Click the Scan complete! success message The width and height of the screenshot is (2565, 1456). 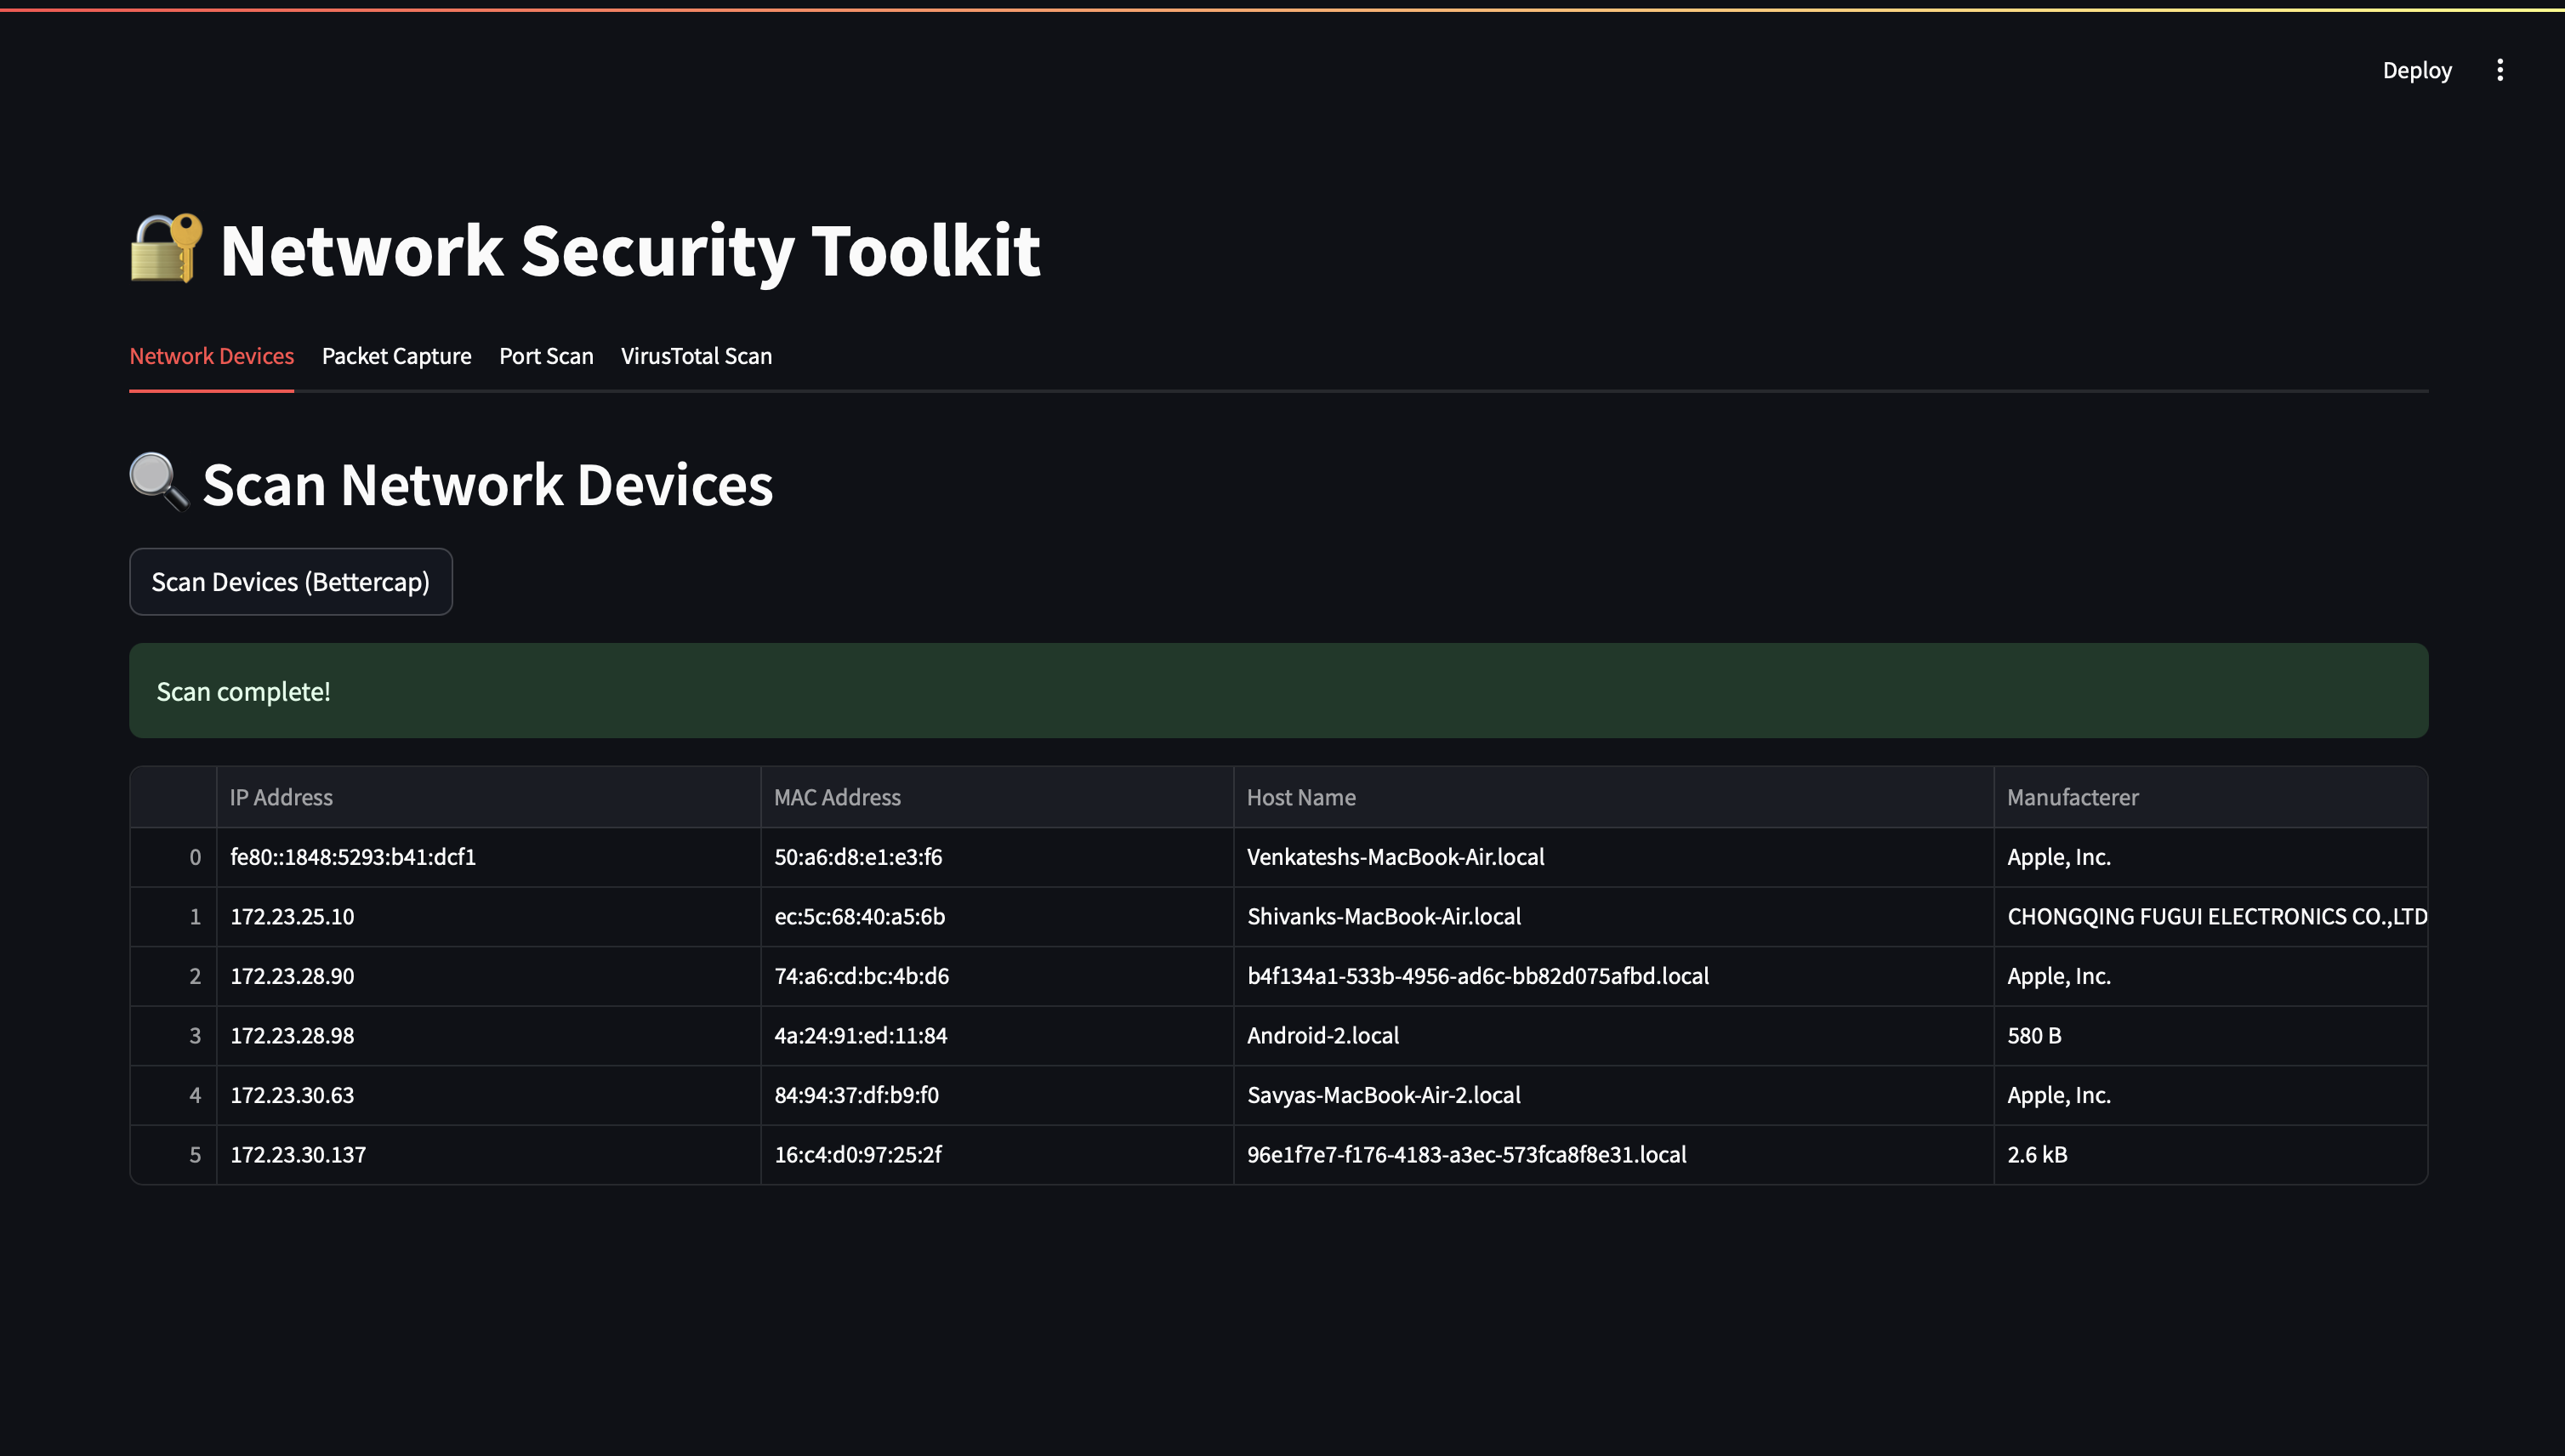point(243,691)
